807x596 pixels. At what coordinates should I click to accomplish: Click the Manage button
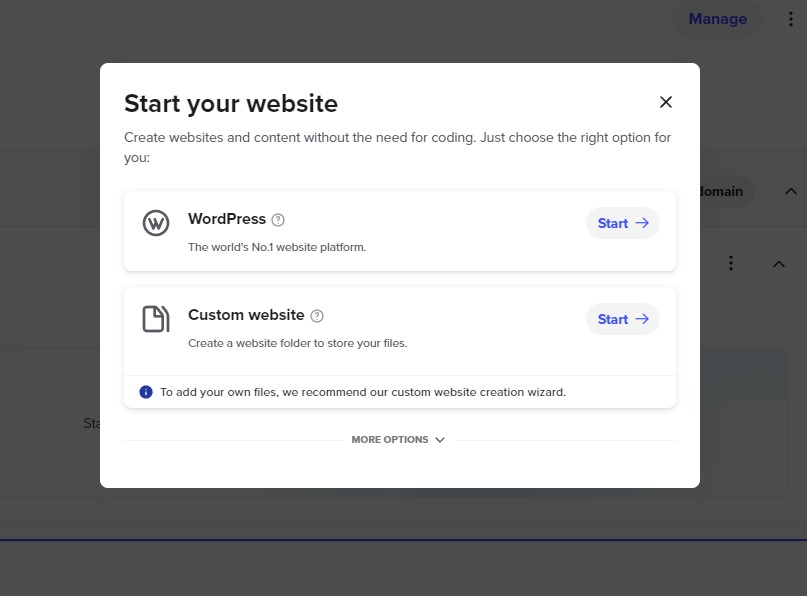coord(717,19)
